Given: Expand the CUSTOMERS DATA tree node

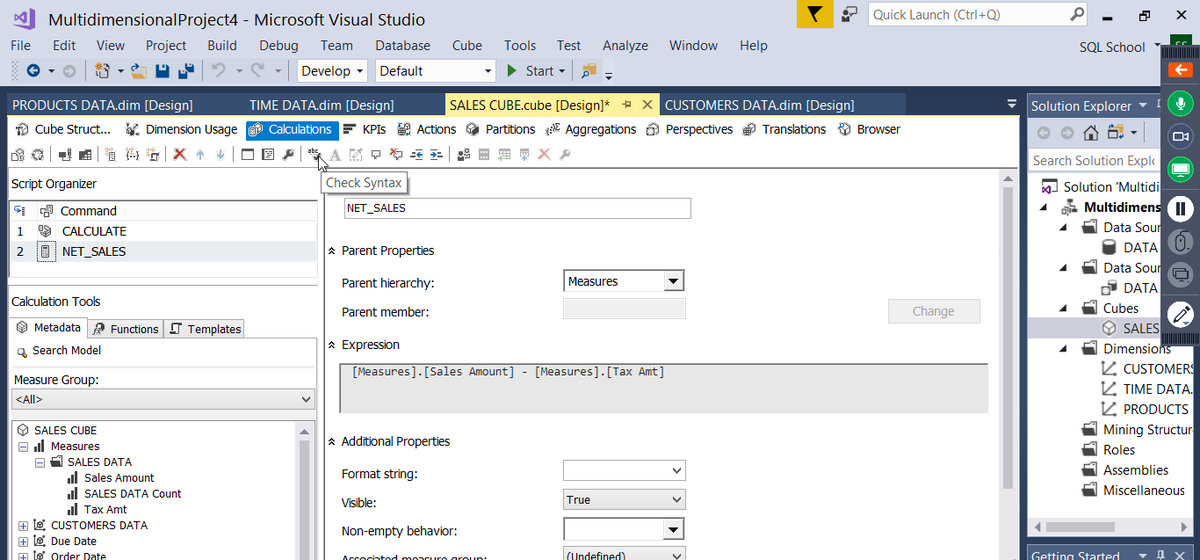Looking at the screenshot, I should coord(23,526).
